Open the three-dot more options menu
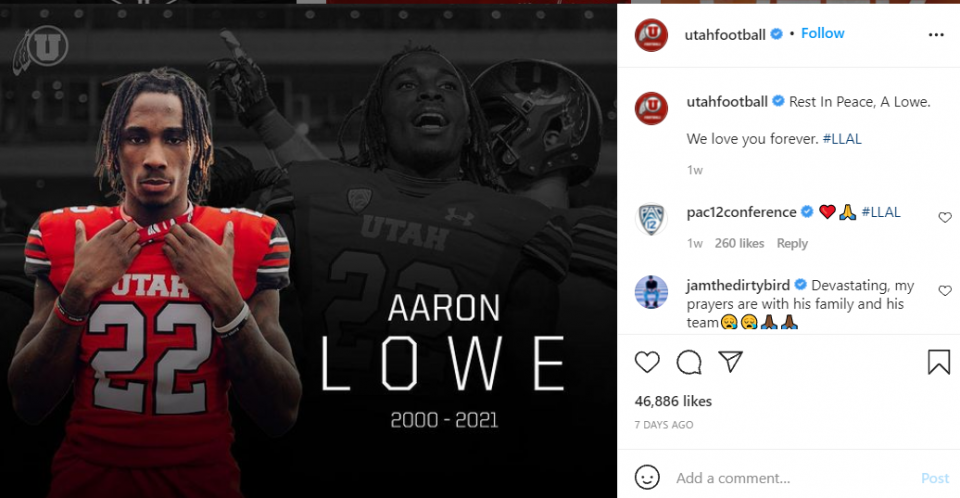The height and width of the screenshot is (498, 960). coord(936,35)
